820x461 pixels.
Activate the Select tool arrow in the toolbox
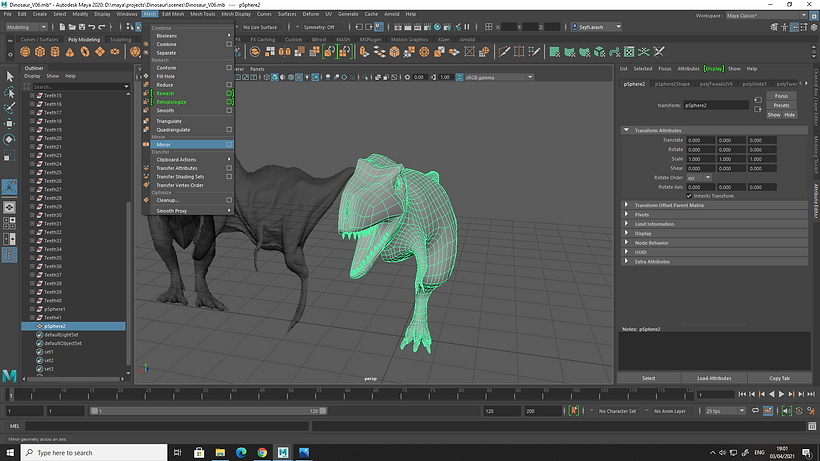[9, 76]
